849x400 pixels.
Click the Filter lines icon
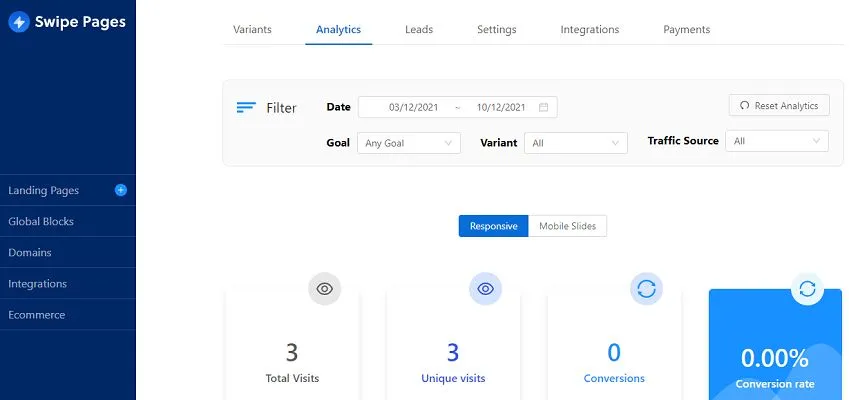coord(246,107)
